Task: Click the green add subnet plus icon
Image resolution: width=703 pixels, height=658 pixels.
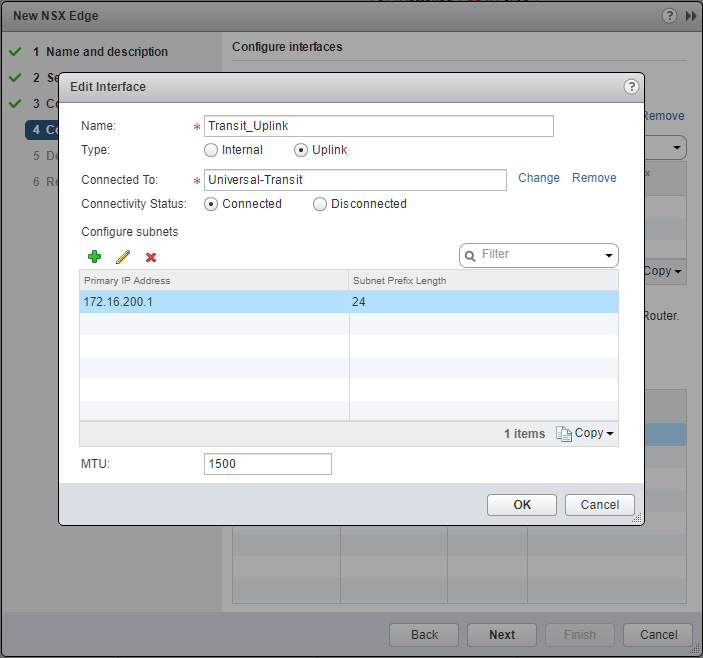Action: tap(95, 257)
